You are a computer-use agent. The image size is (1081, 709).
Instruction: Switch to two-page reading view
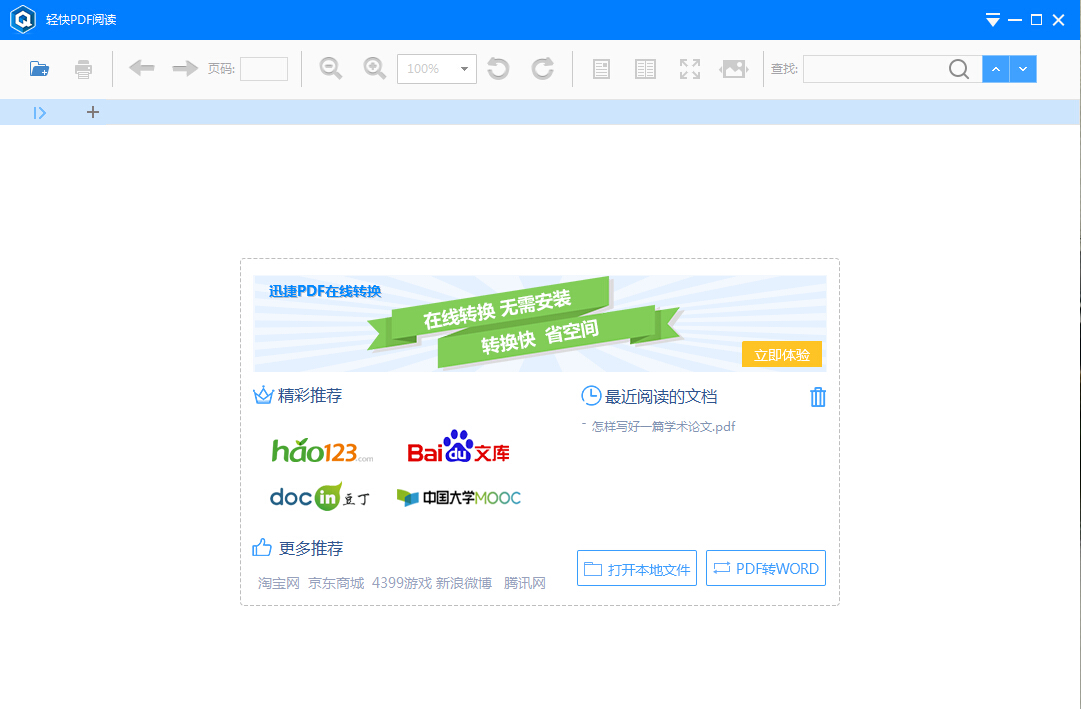(644, 68)
